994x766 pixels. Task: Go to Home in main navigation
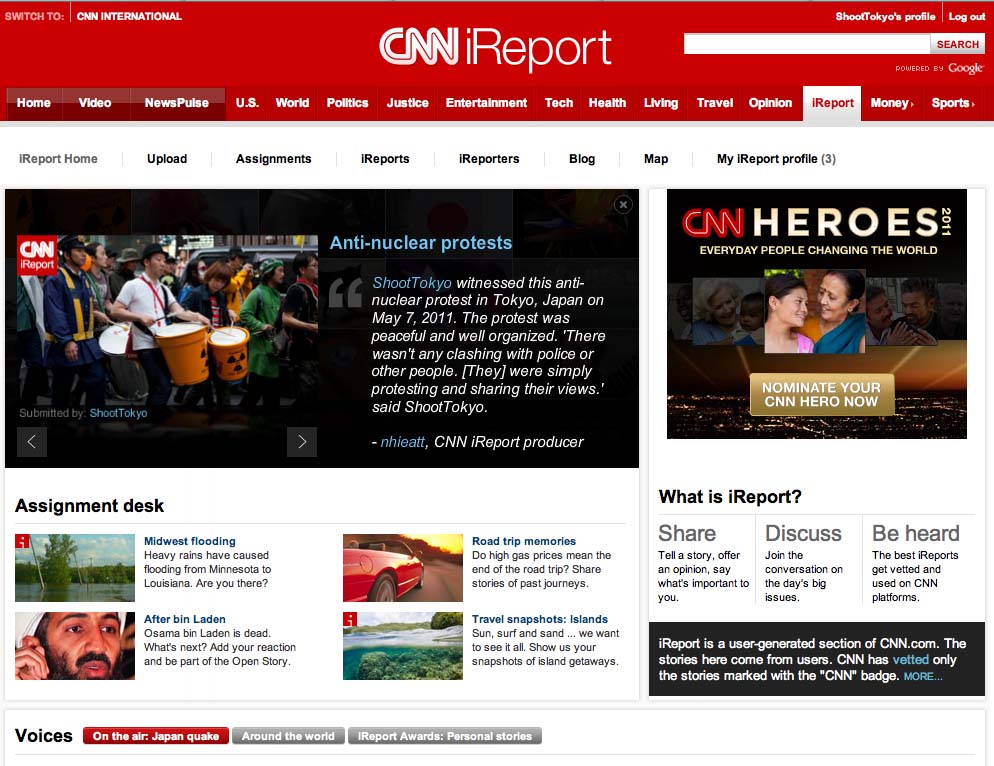[x=34, y=103]
